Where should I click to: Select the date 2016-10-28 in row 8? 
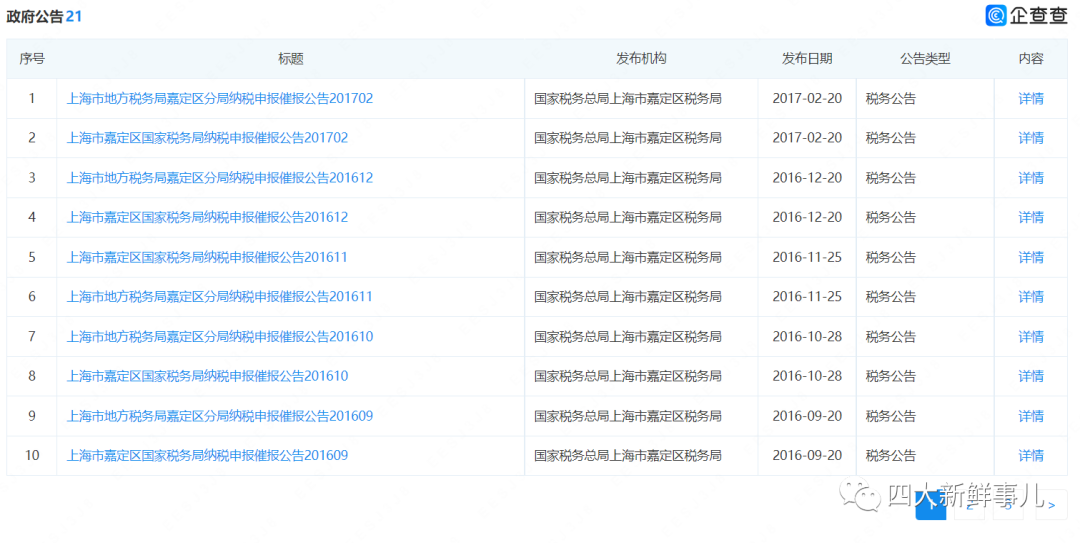tap(807, 376)
